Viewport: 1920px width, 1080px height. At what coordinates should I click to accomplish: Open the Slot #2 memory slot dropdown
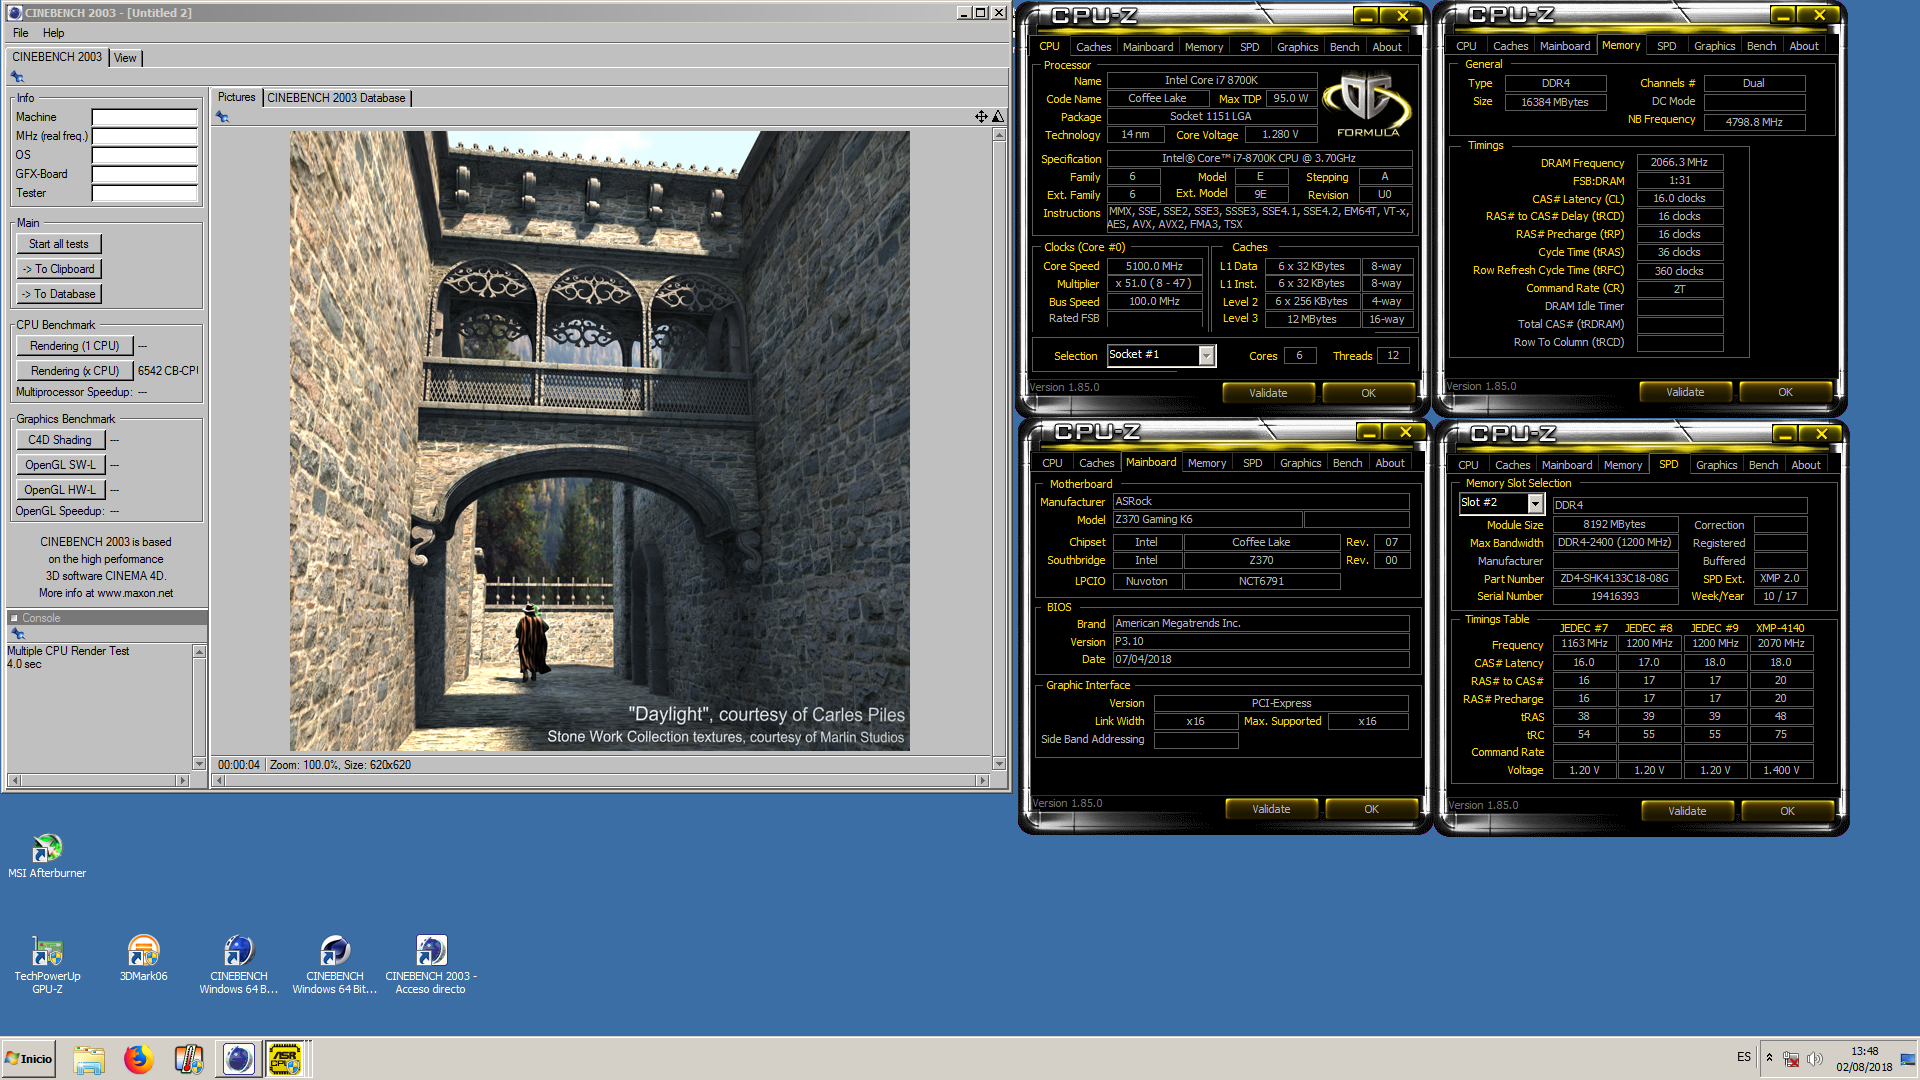coord(1535,503)
